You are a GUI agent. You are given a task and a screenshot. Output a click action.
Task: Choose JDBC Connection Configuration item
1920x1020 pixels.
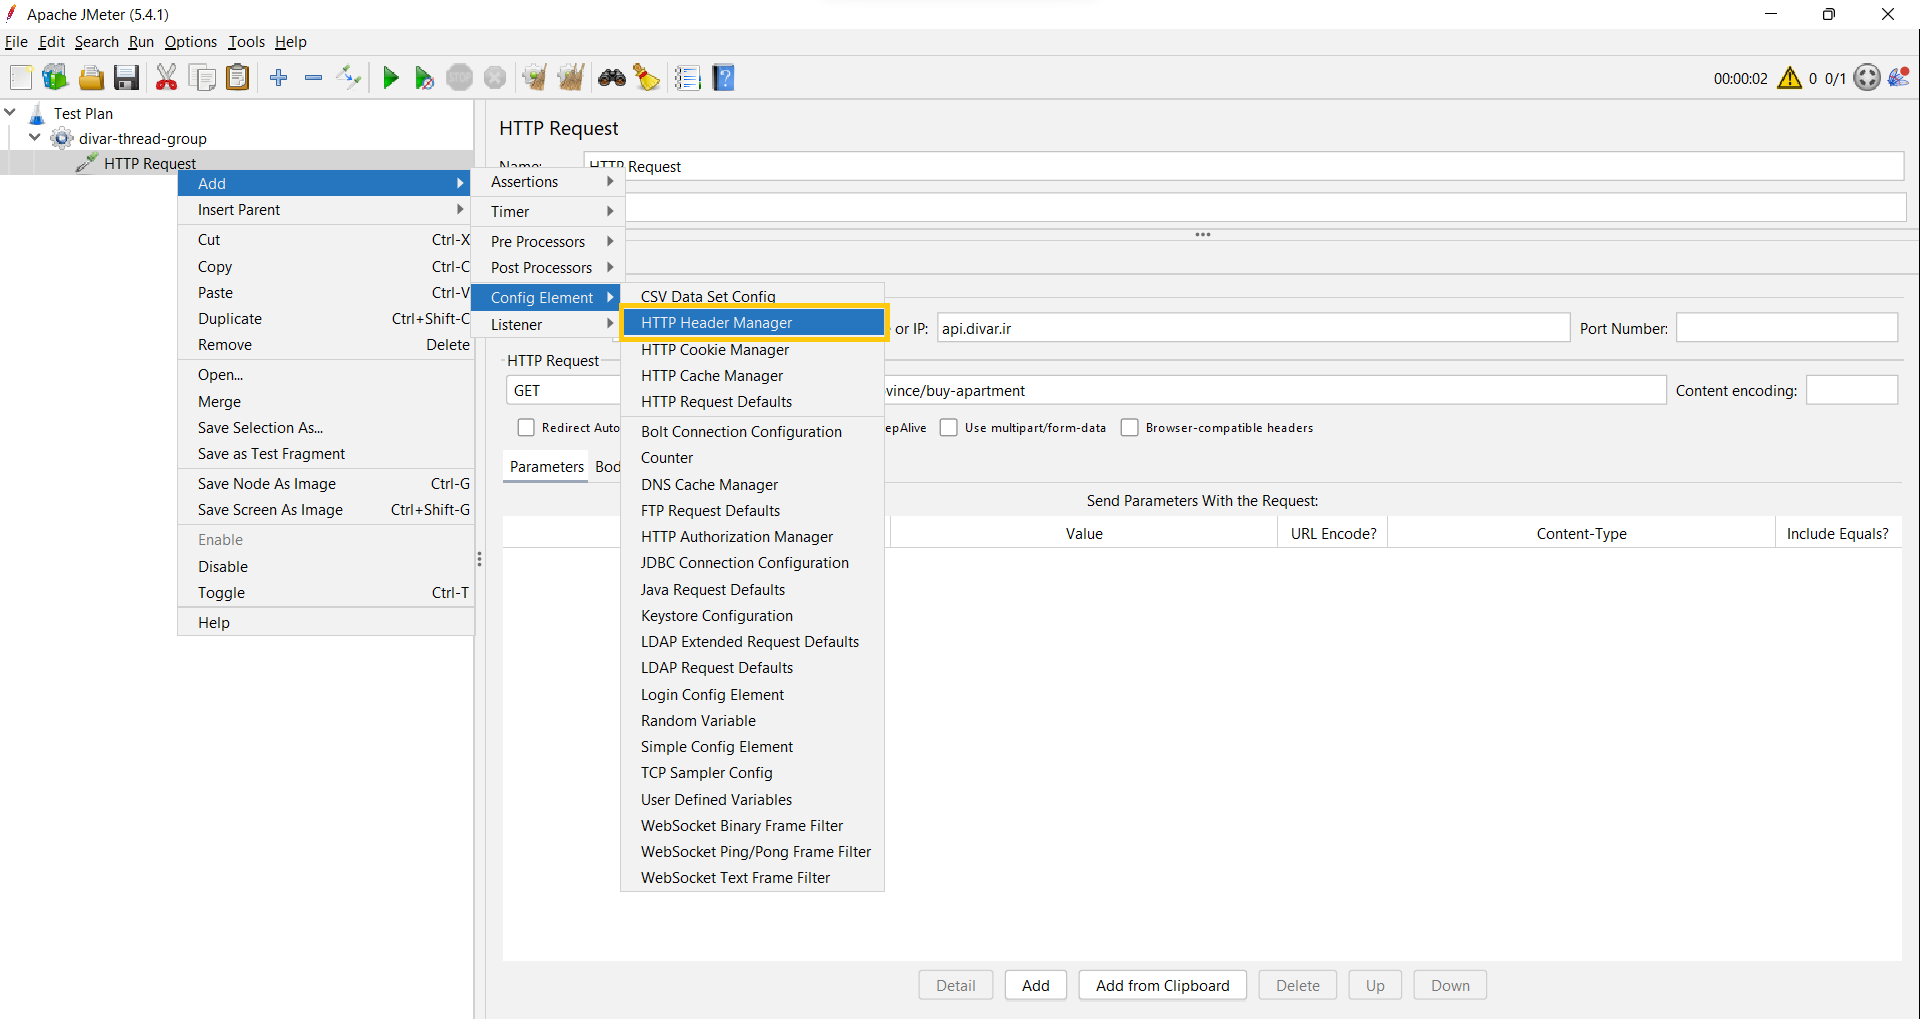[754, 563]
